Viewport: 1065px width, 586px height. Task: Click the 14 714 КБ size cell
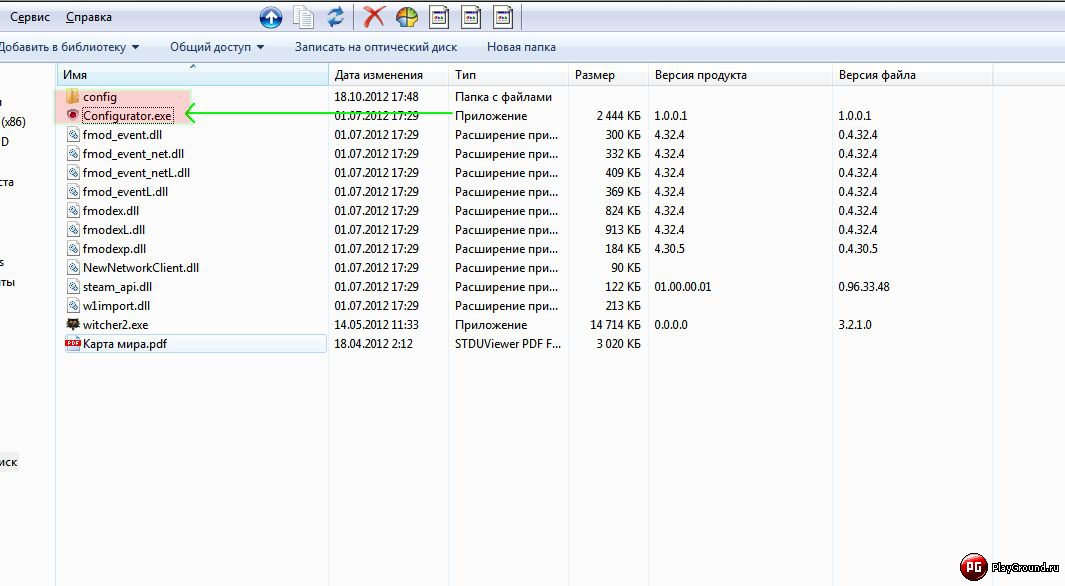pyautogui.click(x=615, y=325)
